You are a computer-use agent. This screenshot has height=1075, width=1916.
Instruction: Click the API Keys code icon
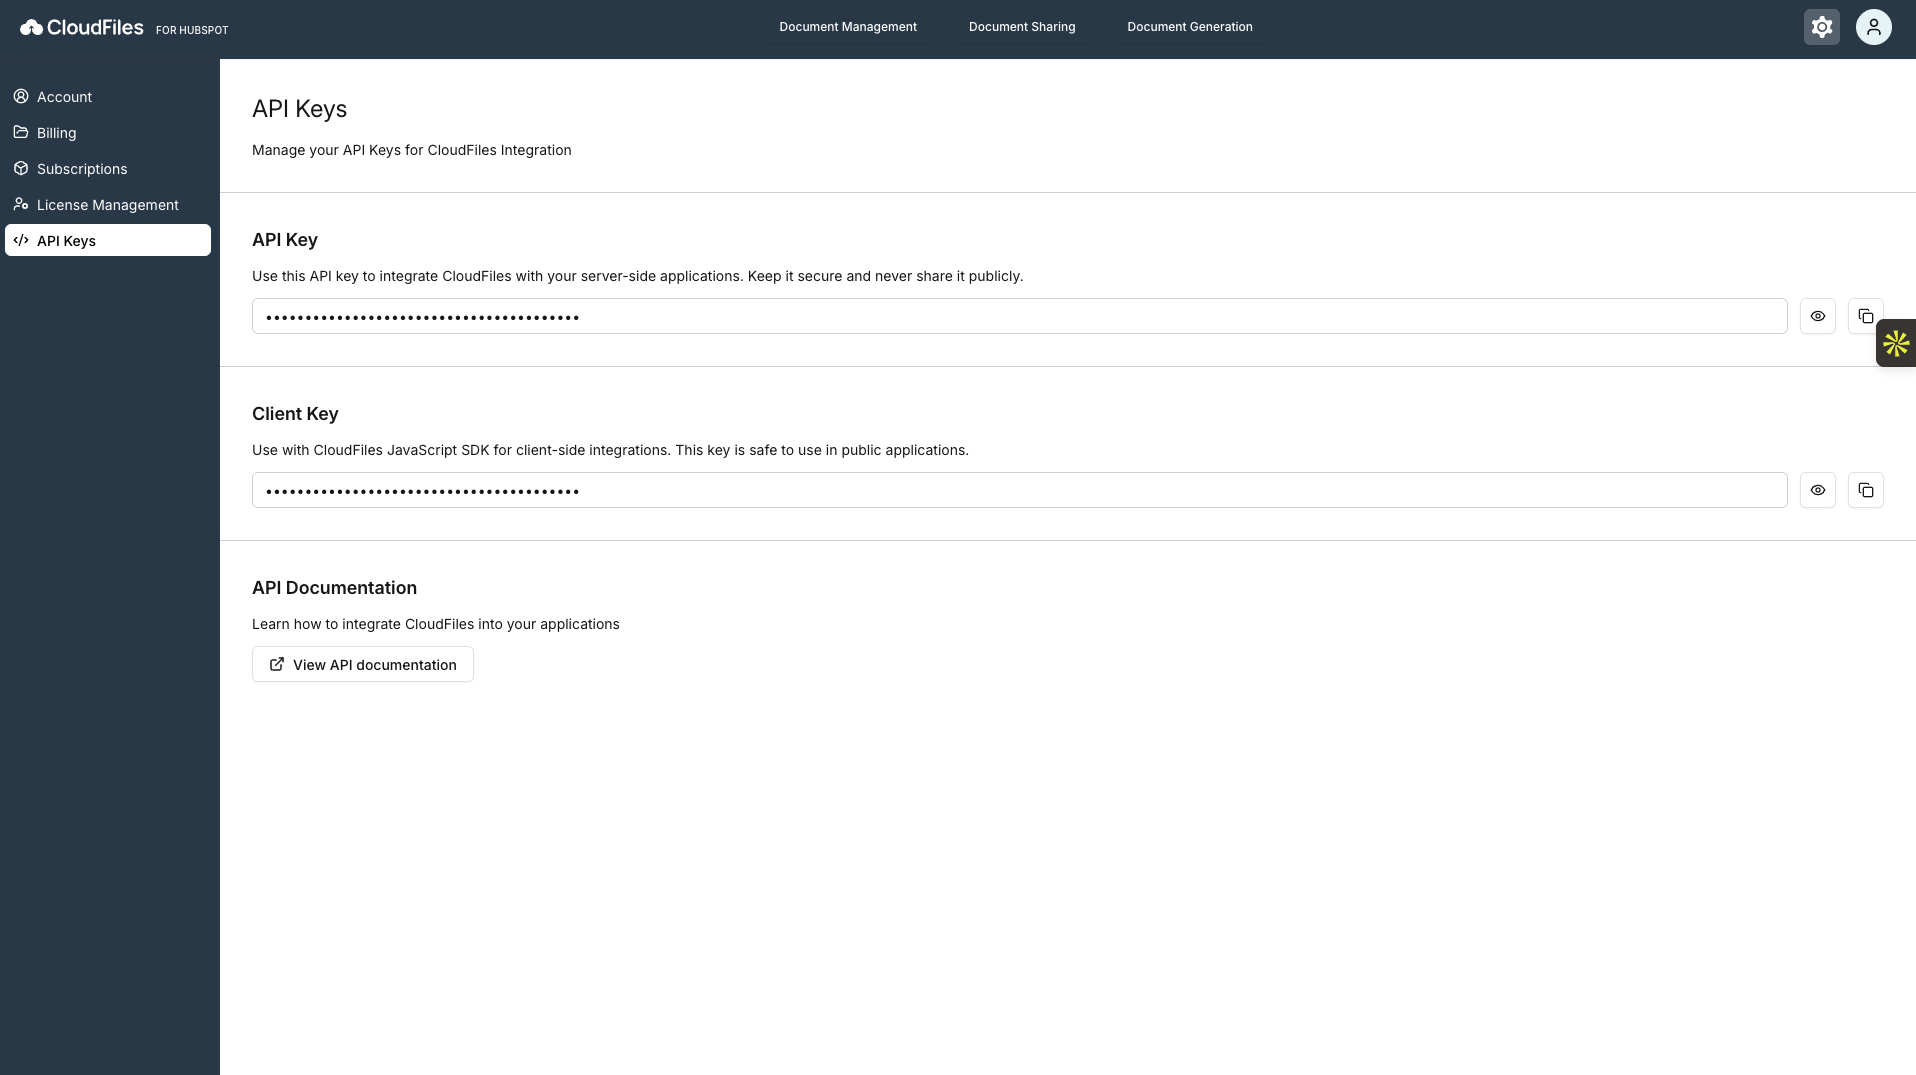(x=21, y=240)
